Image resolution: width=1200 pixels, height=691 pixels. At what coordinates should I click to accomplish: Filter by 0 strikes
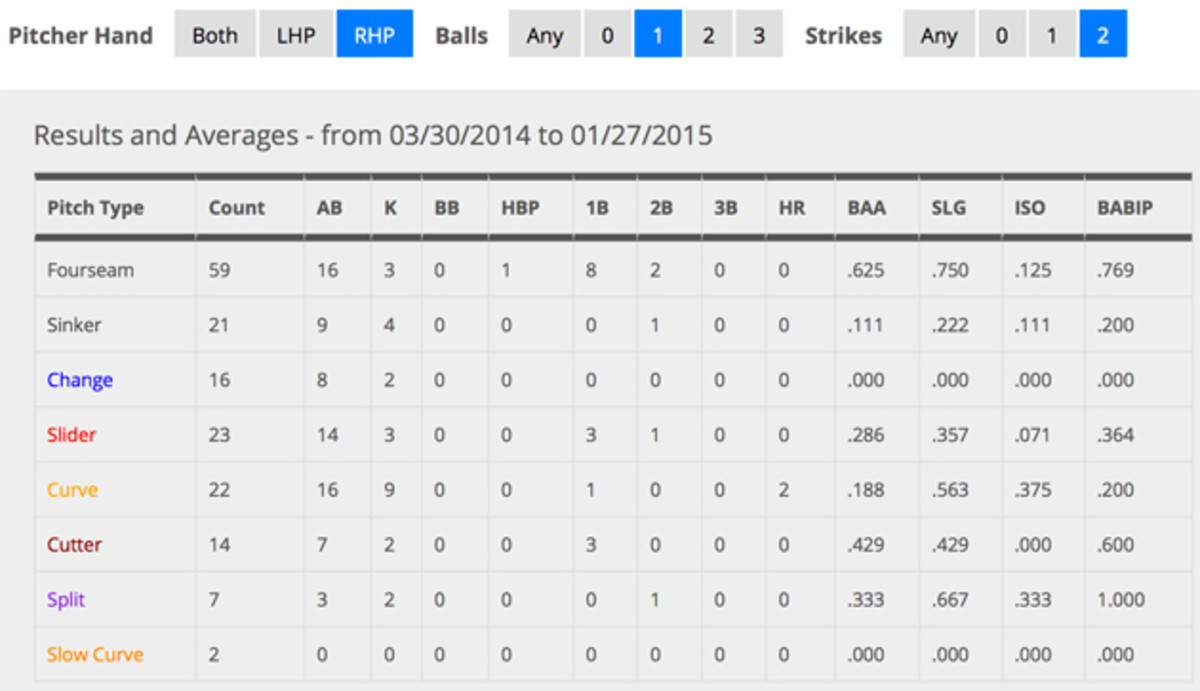tap(1000, 34)
